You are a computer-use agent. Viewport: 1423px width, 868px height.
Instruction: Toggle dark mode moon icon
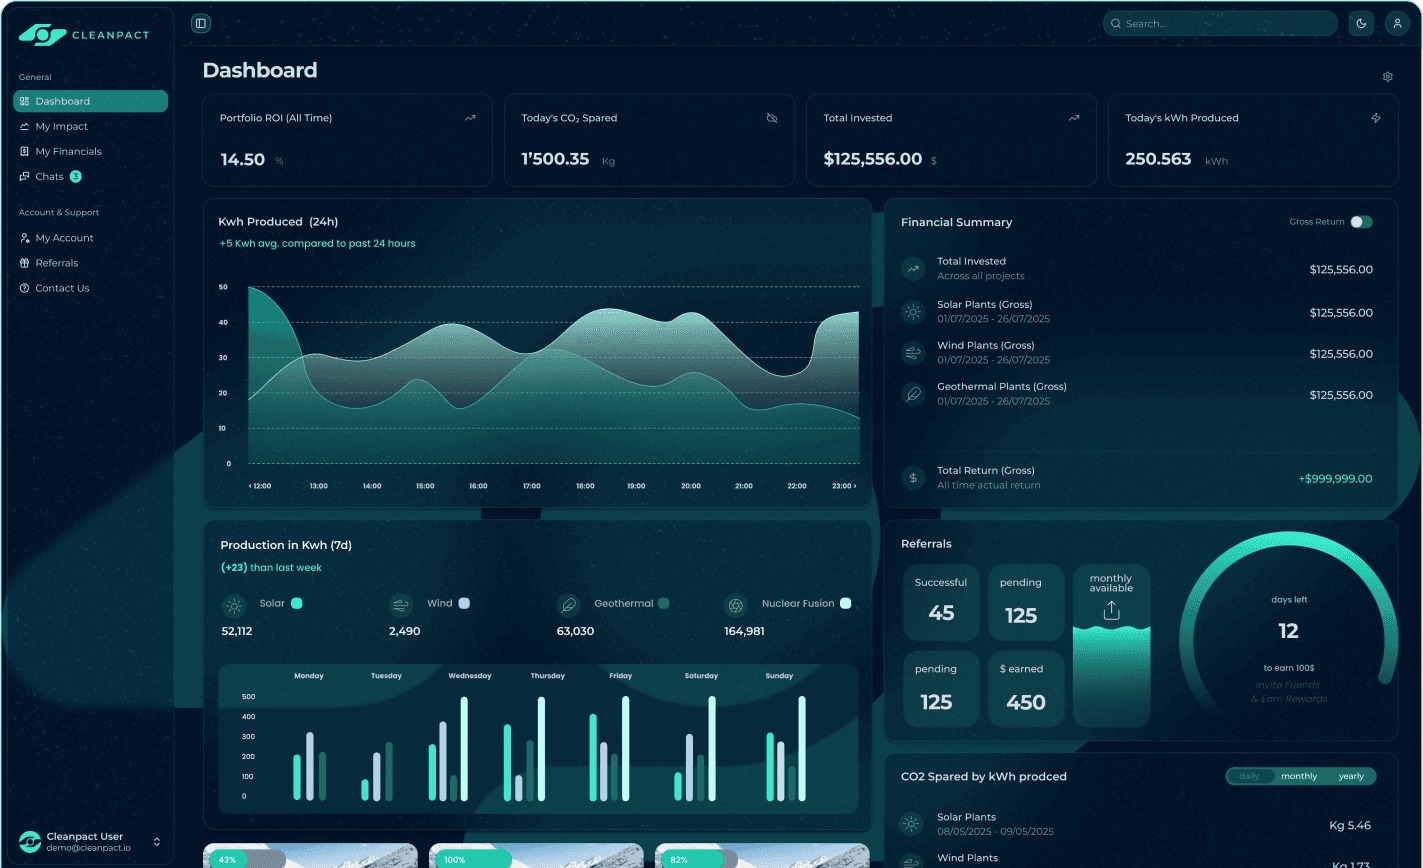click(1361, 23)
